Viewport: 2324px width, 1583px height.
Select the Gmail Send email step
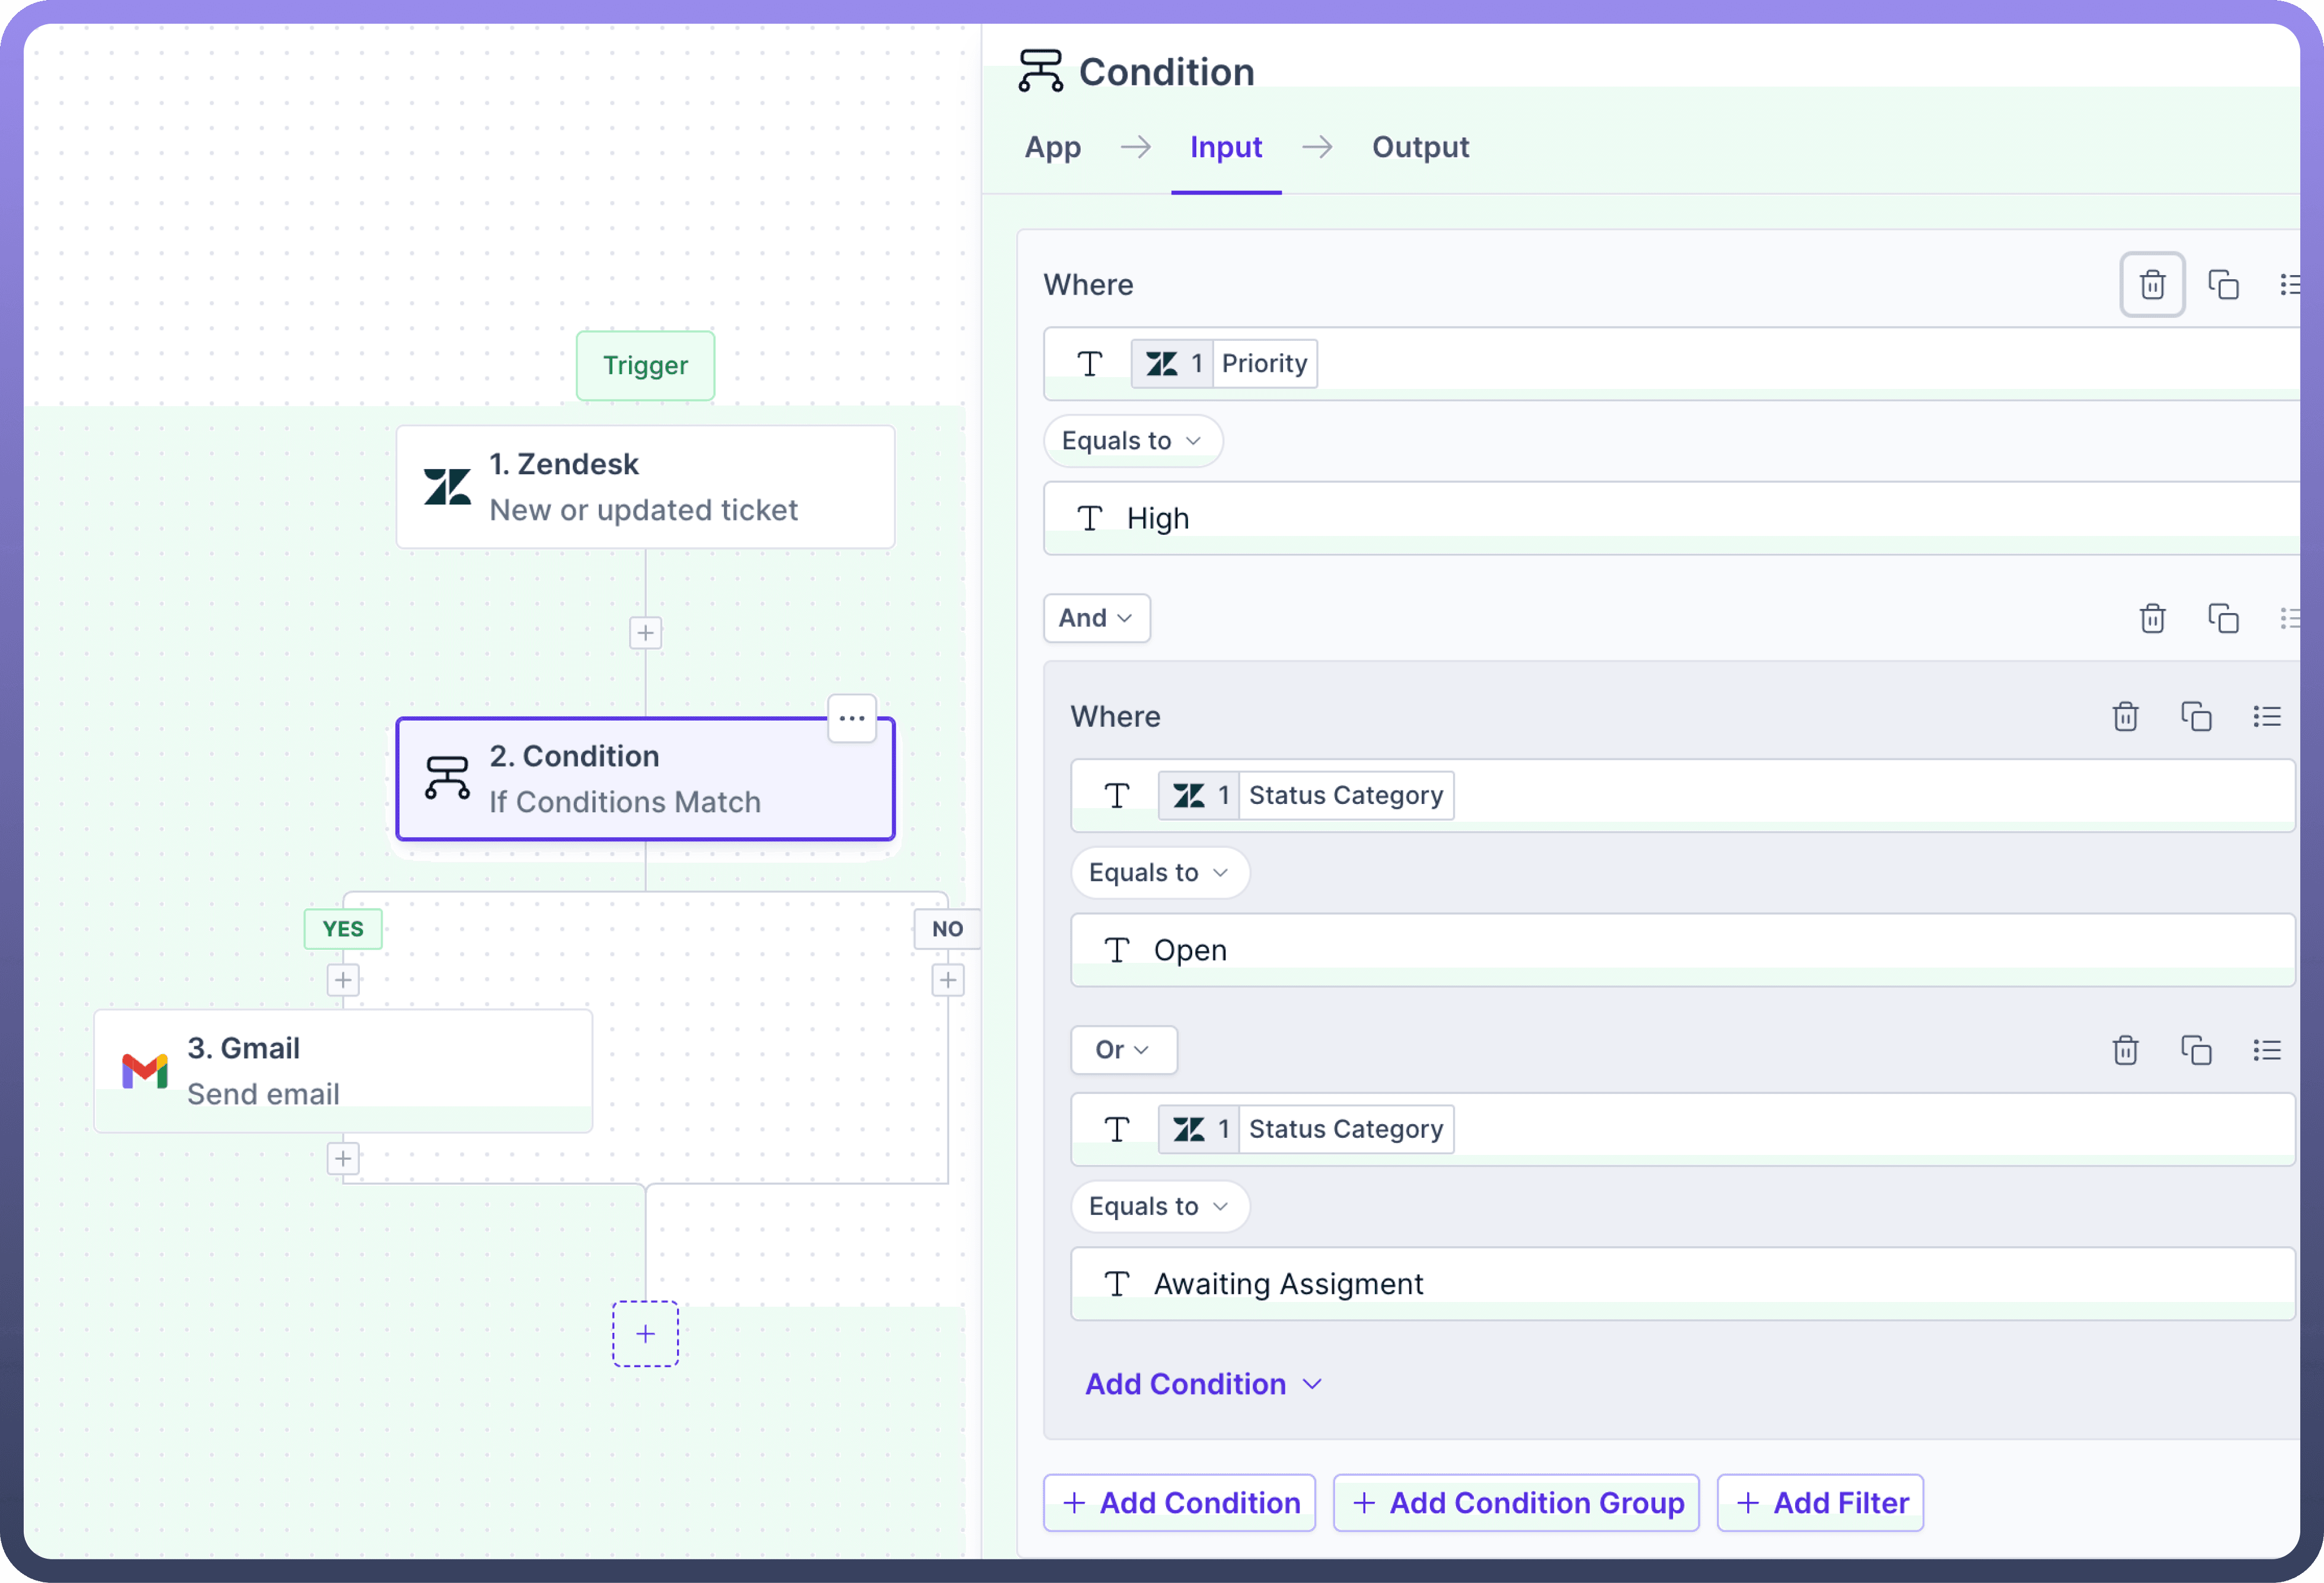click(343, 1070)
